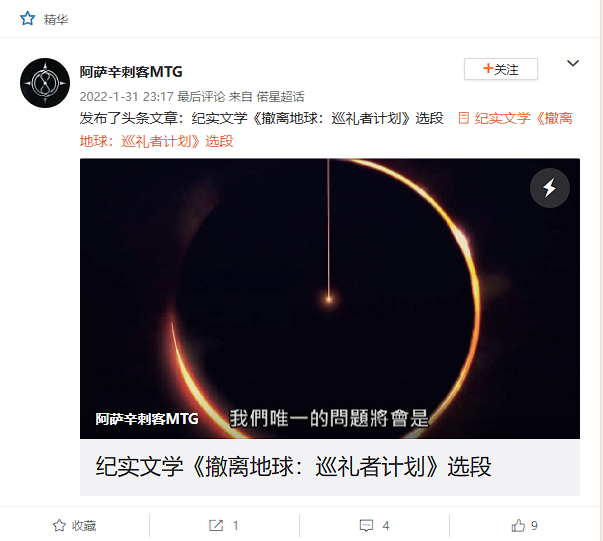Follow the user with the +关注 button
This screenshot has width=603, height=541.
501,69
